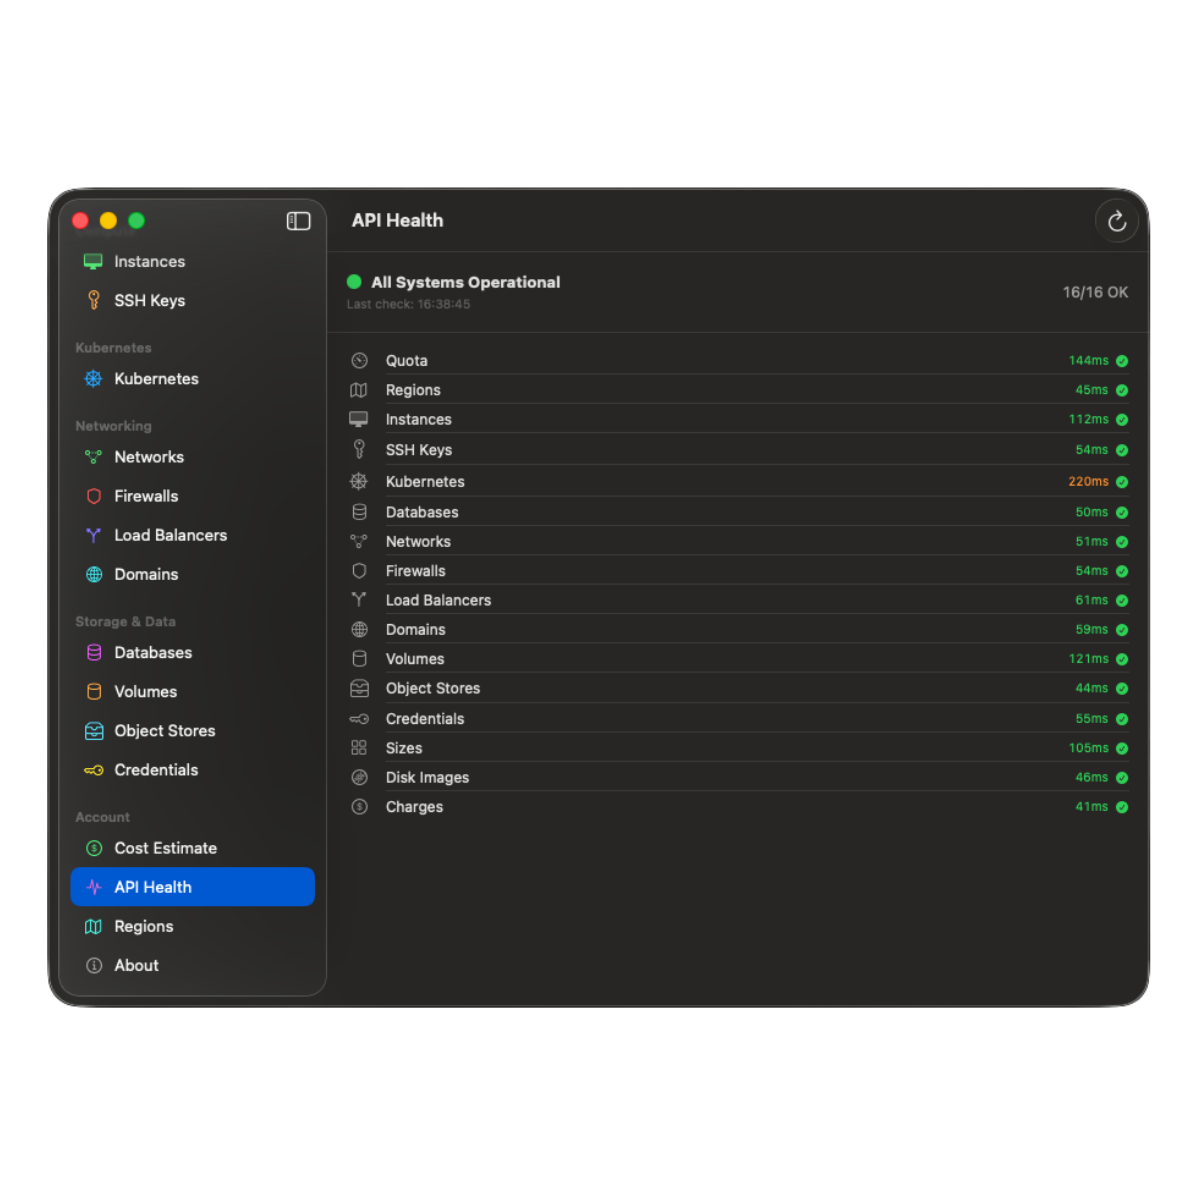Select the Quota row label
The image size is (1200, 1200).
tap(406, 360)
